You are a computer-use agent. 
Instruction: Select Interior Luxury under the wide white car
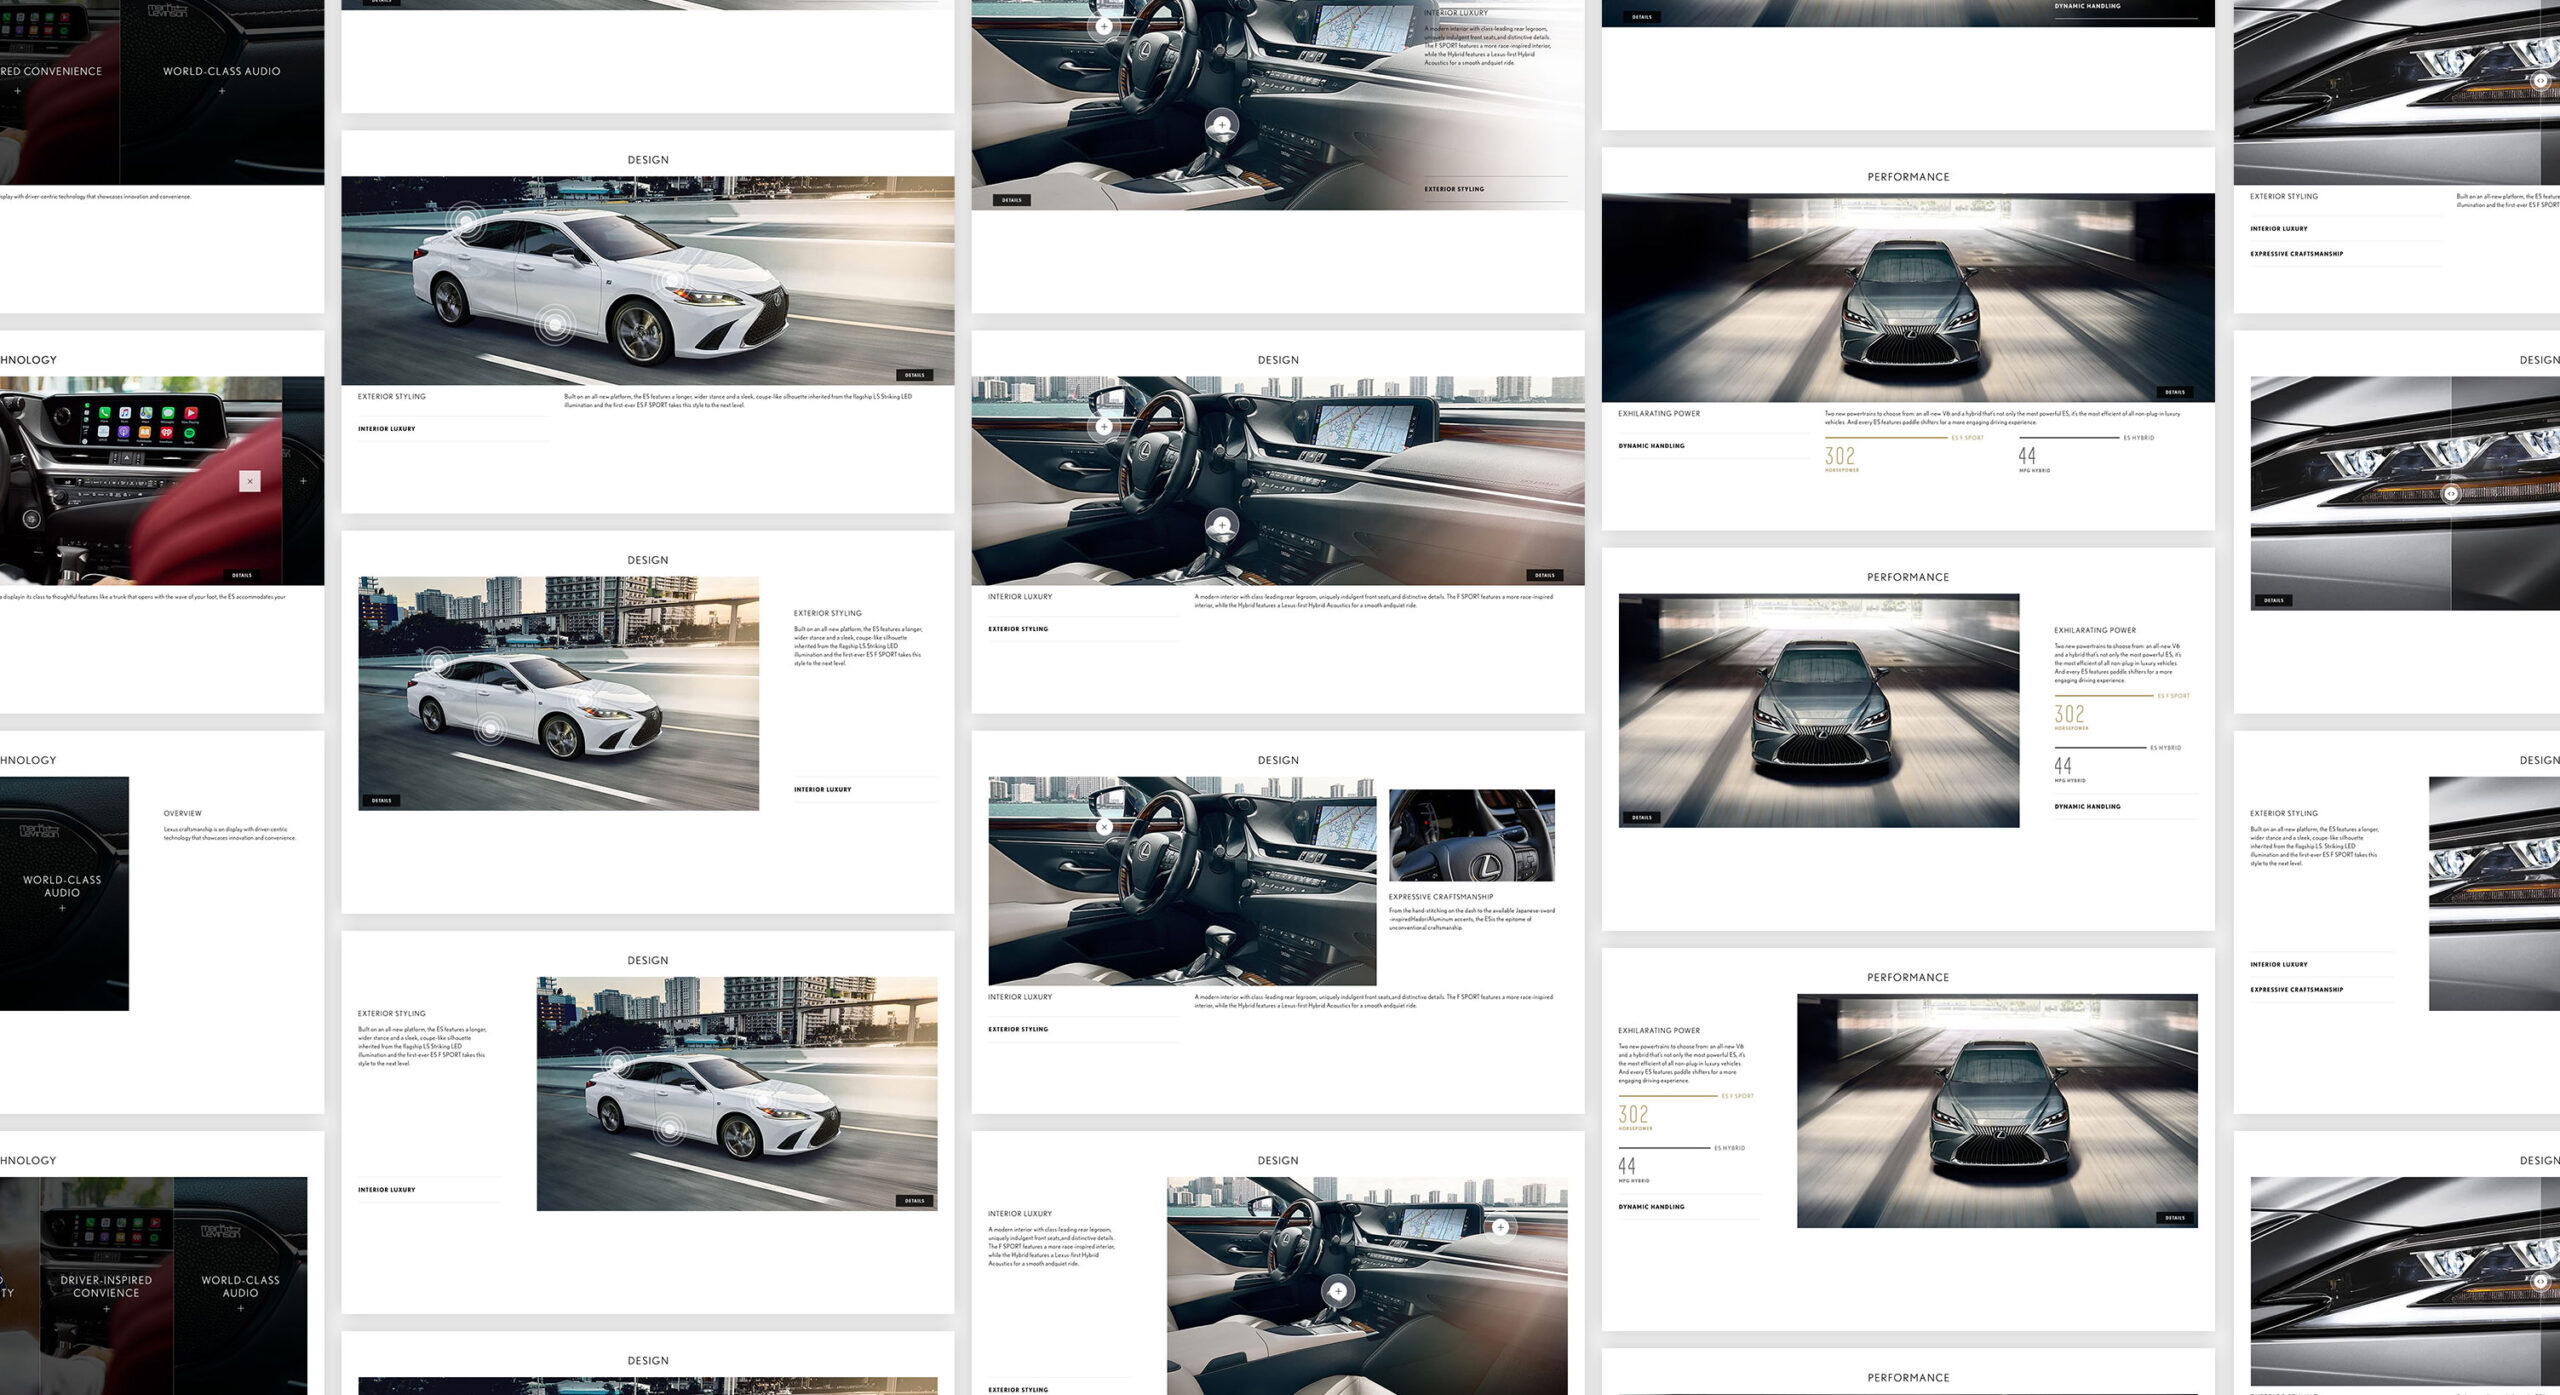[387, 429]
